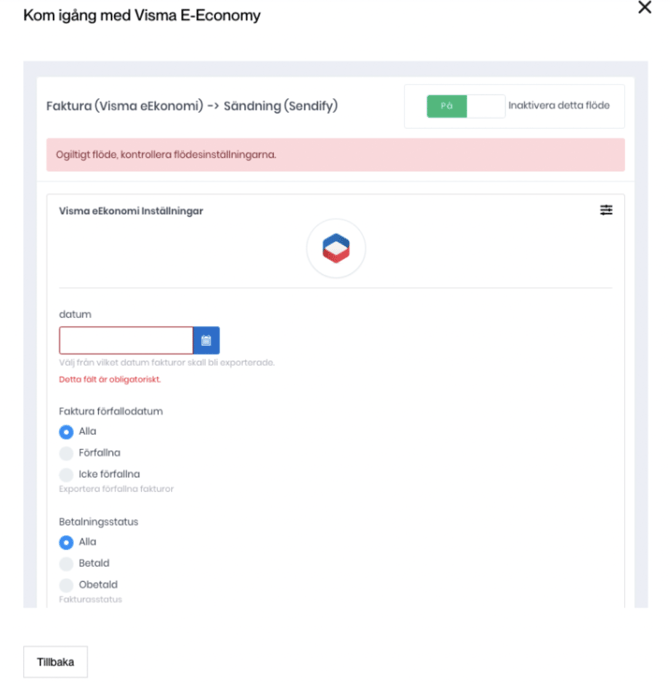670x682 pixels.
Task: Select Alla under Betalningsstatus
Action: coord(67,542)
